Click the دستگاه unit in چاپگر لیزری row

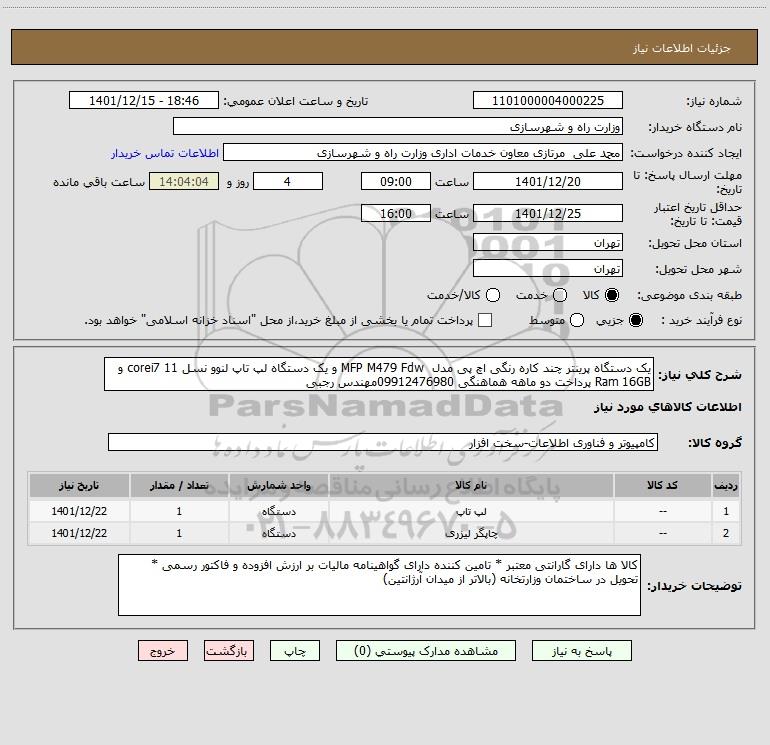(278, 533)
